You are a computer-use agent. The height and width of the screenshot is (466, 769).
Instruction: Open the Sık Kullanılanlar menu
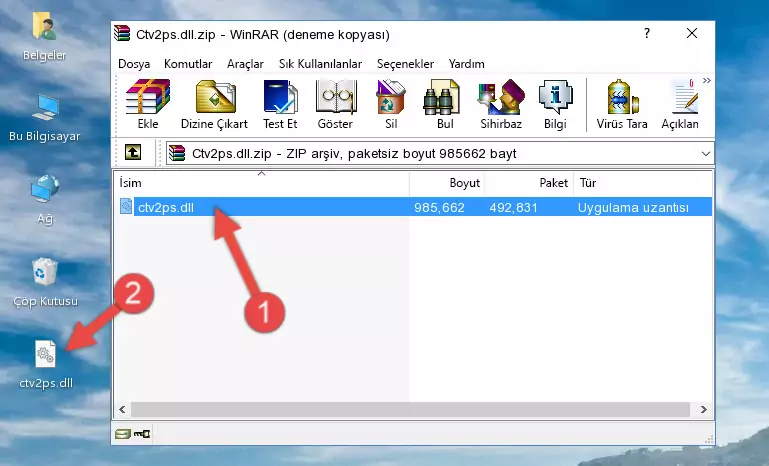tap(320, 64)
